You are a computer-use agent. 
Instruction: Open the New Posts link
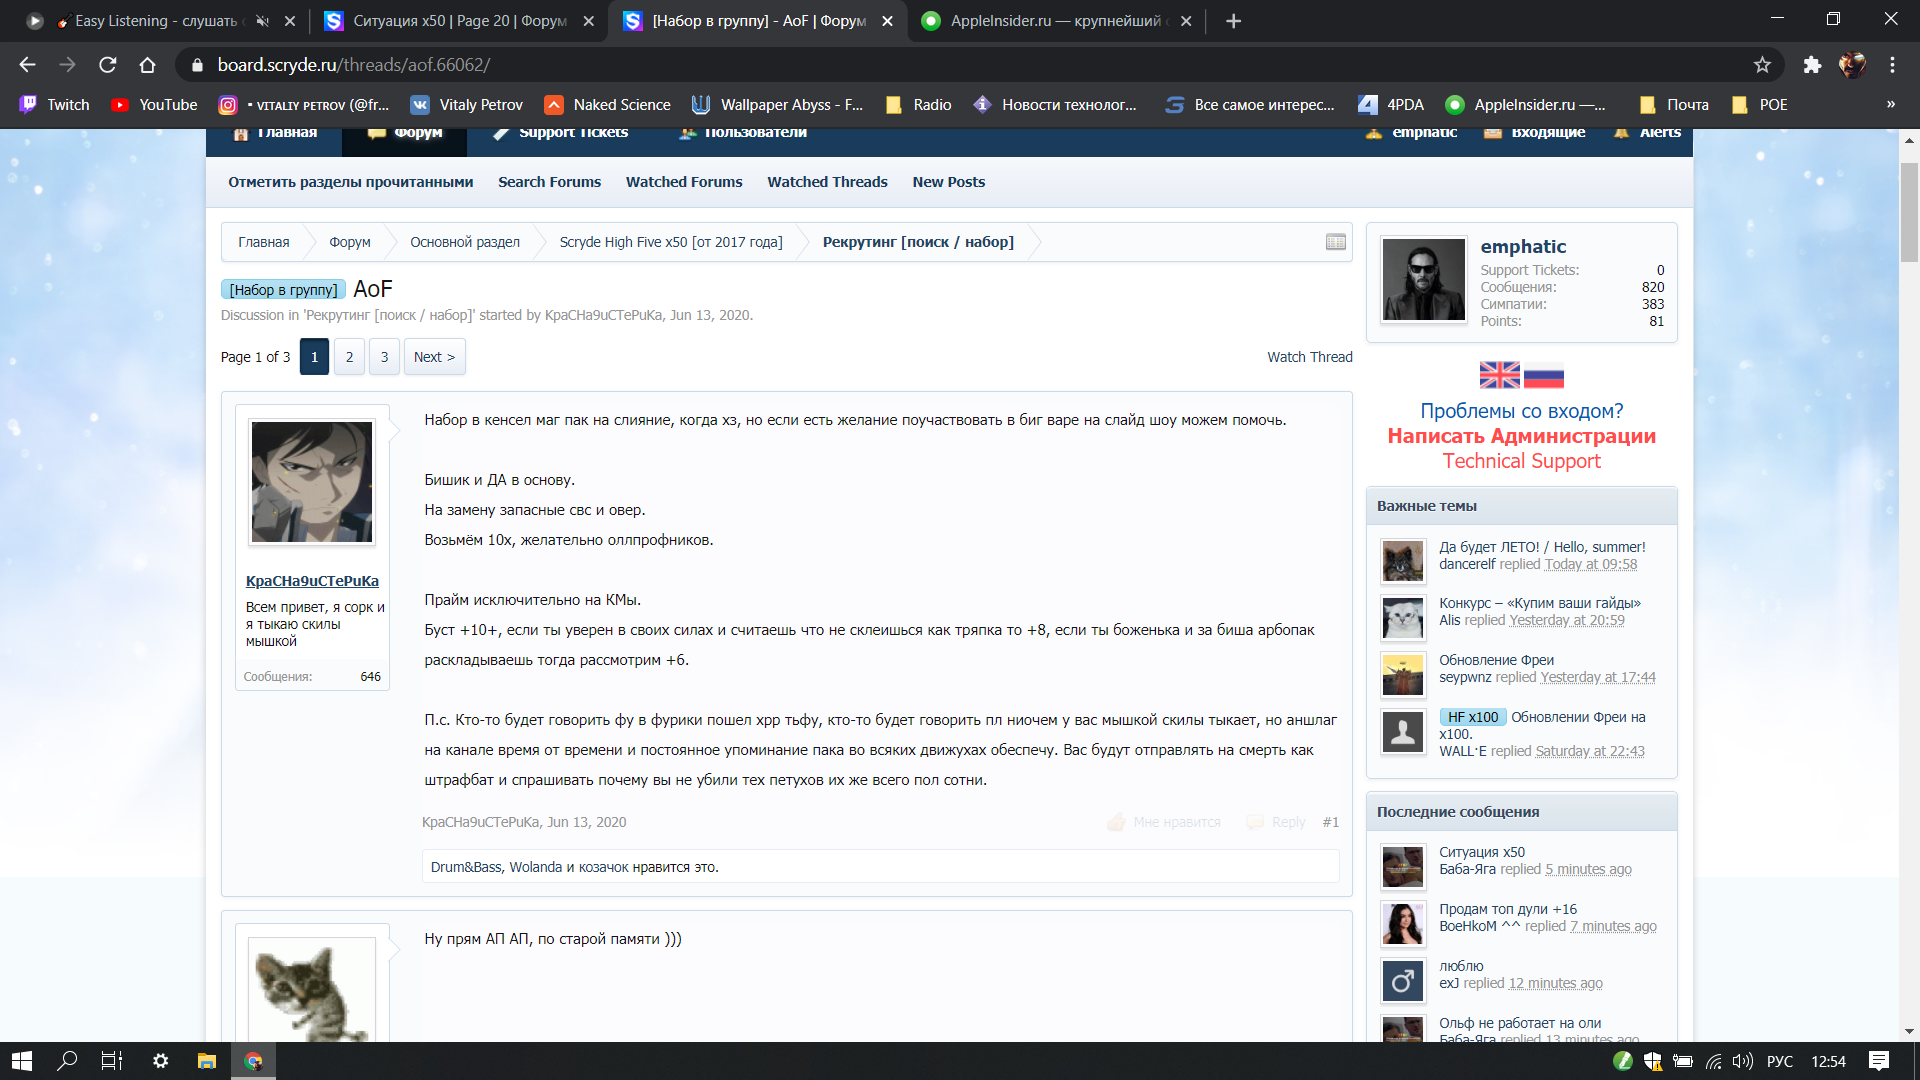[948, 182]
